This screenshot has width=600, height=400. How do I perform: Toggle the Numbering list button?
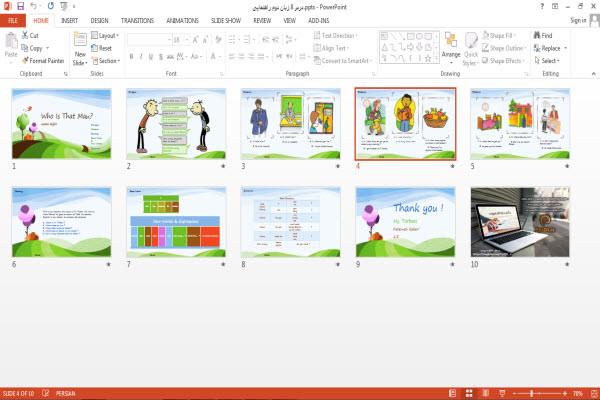coord(247,39)
